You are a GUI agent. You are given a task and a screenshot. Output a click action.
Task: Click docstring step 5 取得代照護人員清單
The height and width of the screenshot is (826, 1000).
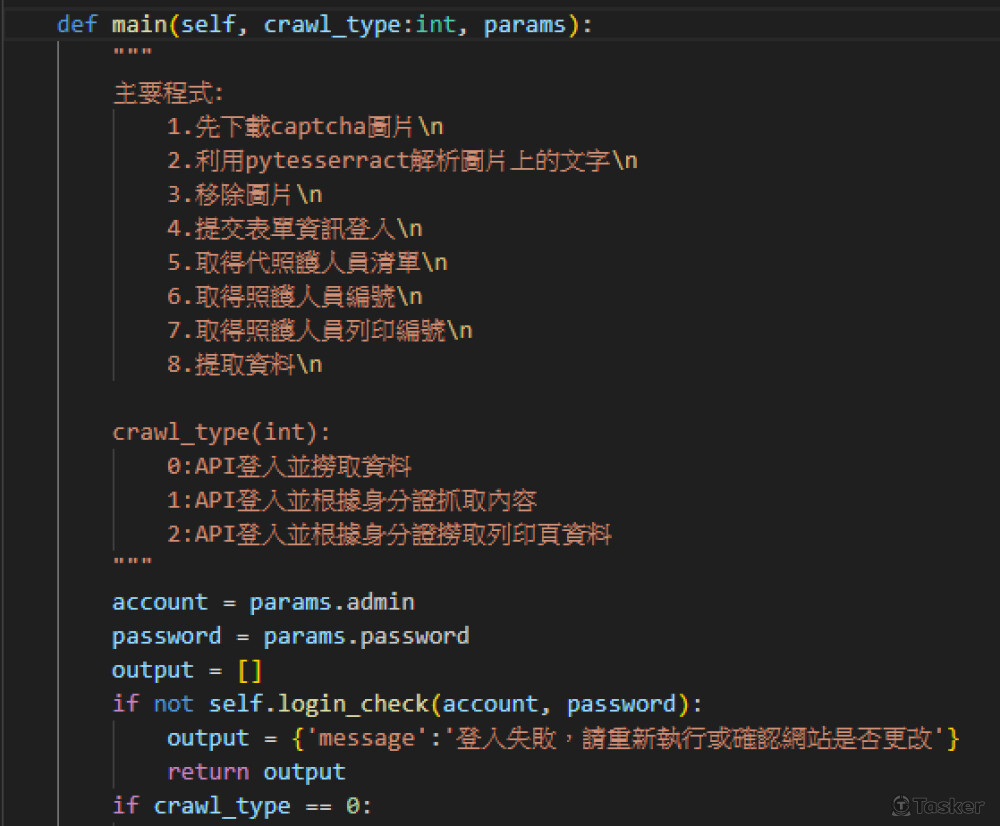[x=307, y=263]
